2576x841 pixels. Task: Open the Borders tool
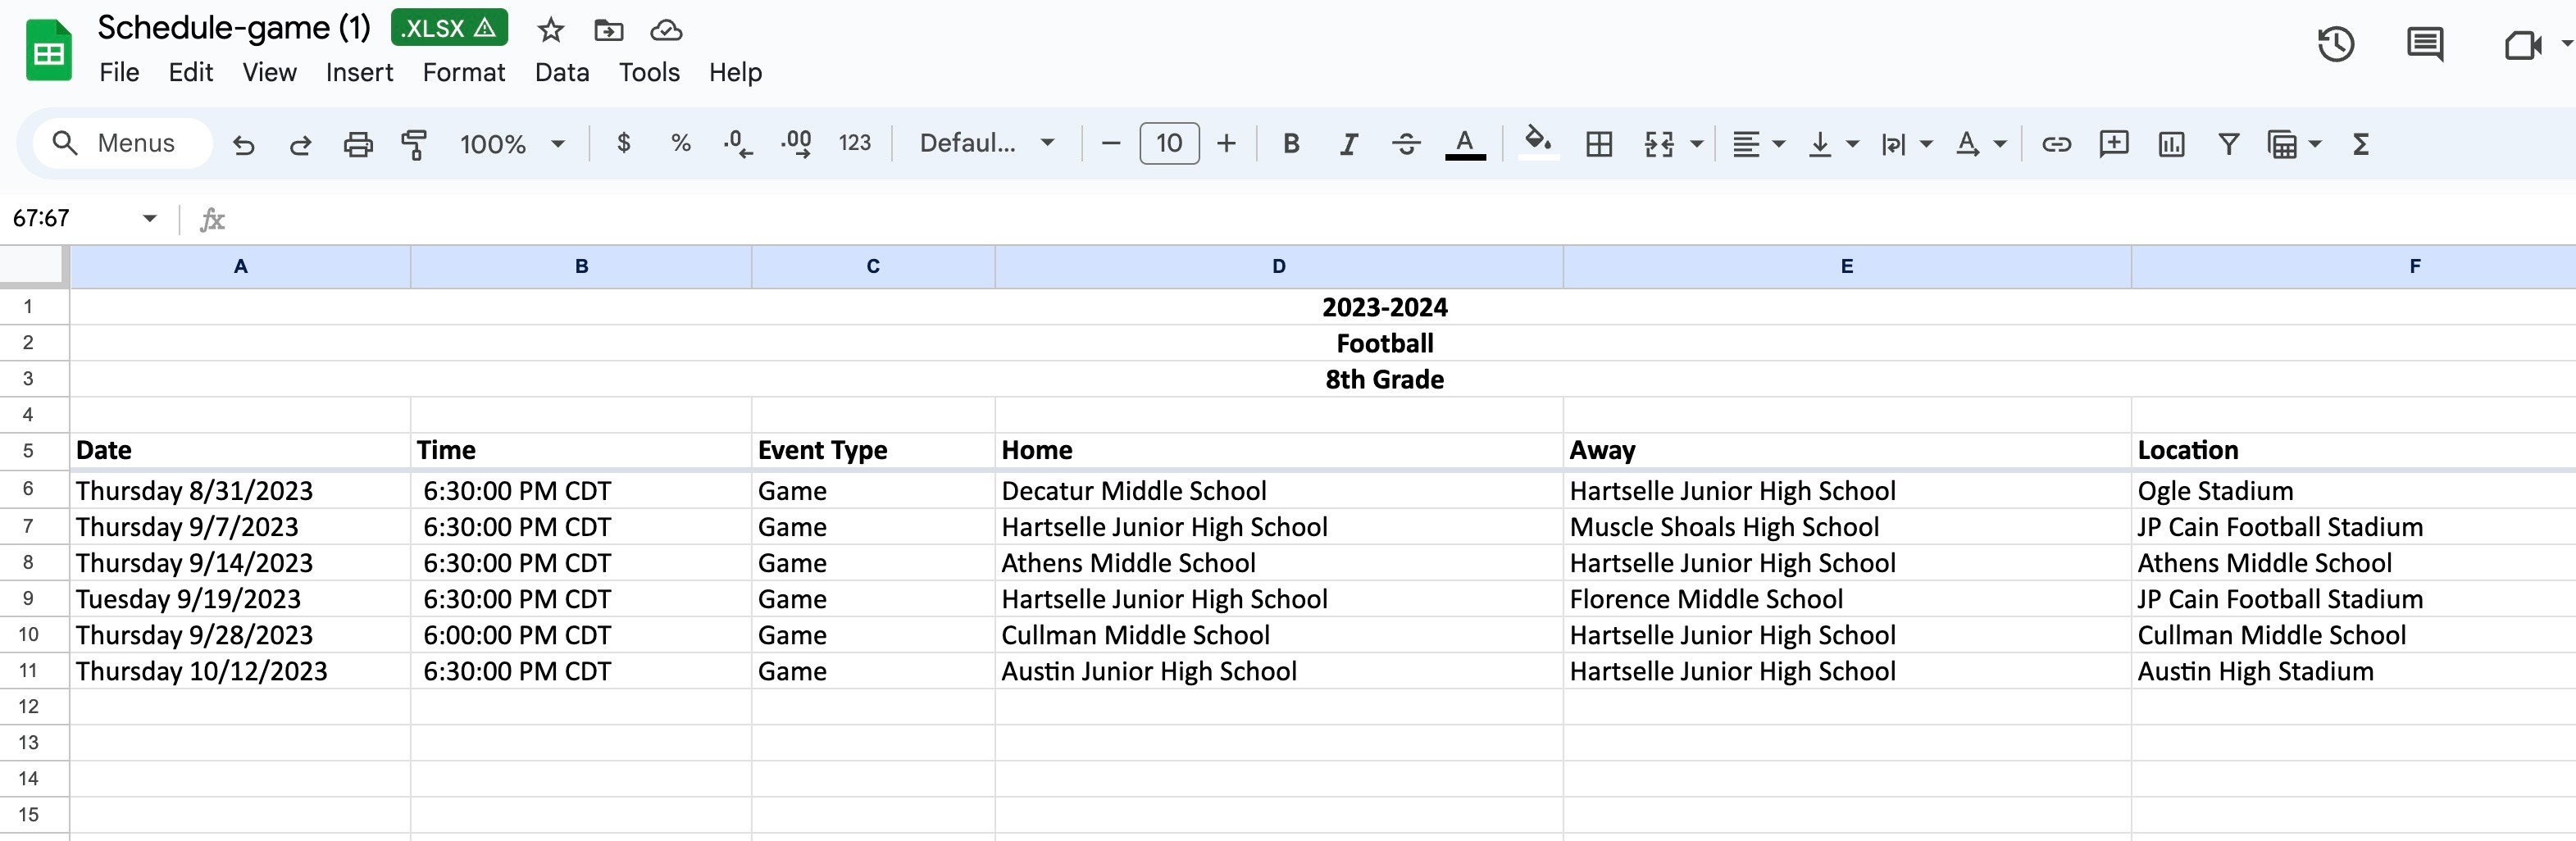1599,144
